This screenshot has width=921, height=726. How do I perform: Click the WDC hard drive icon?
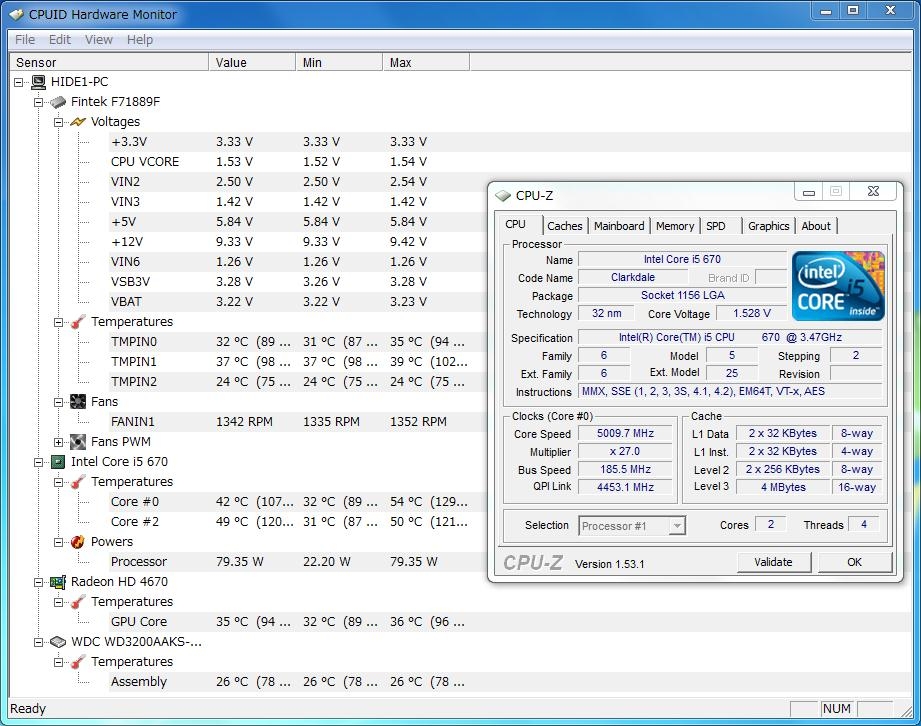(x=59, y=642)
